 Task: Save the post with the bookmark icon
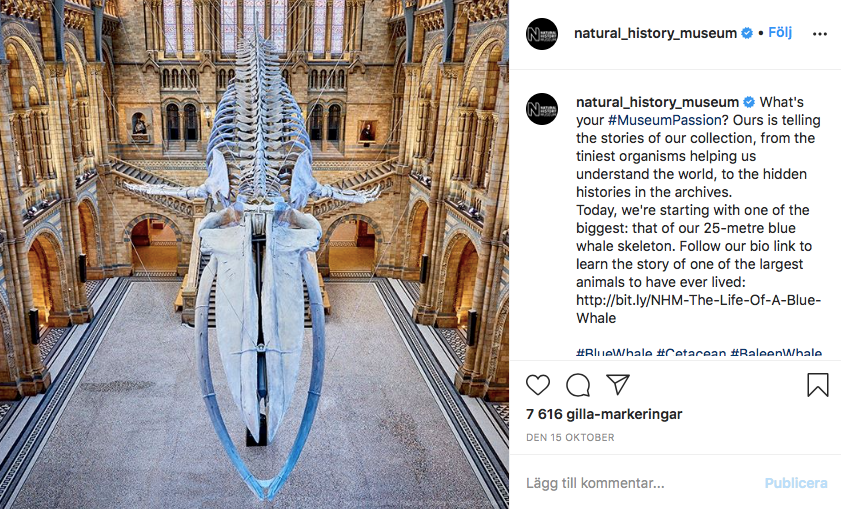point(817,385)
